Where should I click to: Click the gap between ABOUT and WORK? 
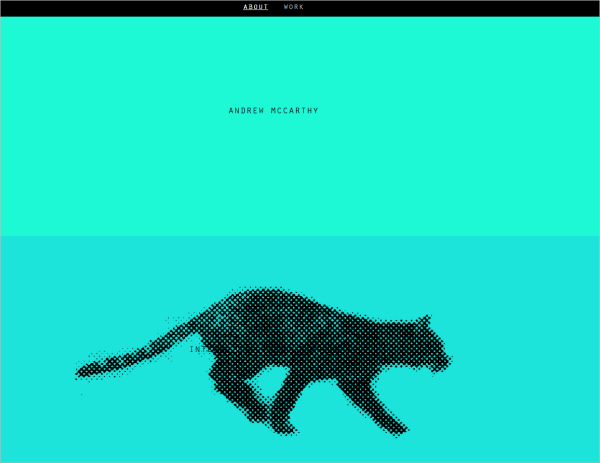pos(276,7)
